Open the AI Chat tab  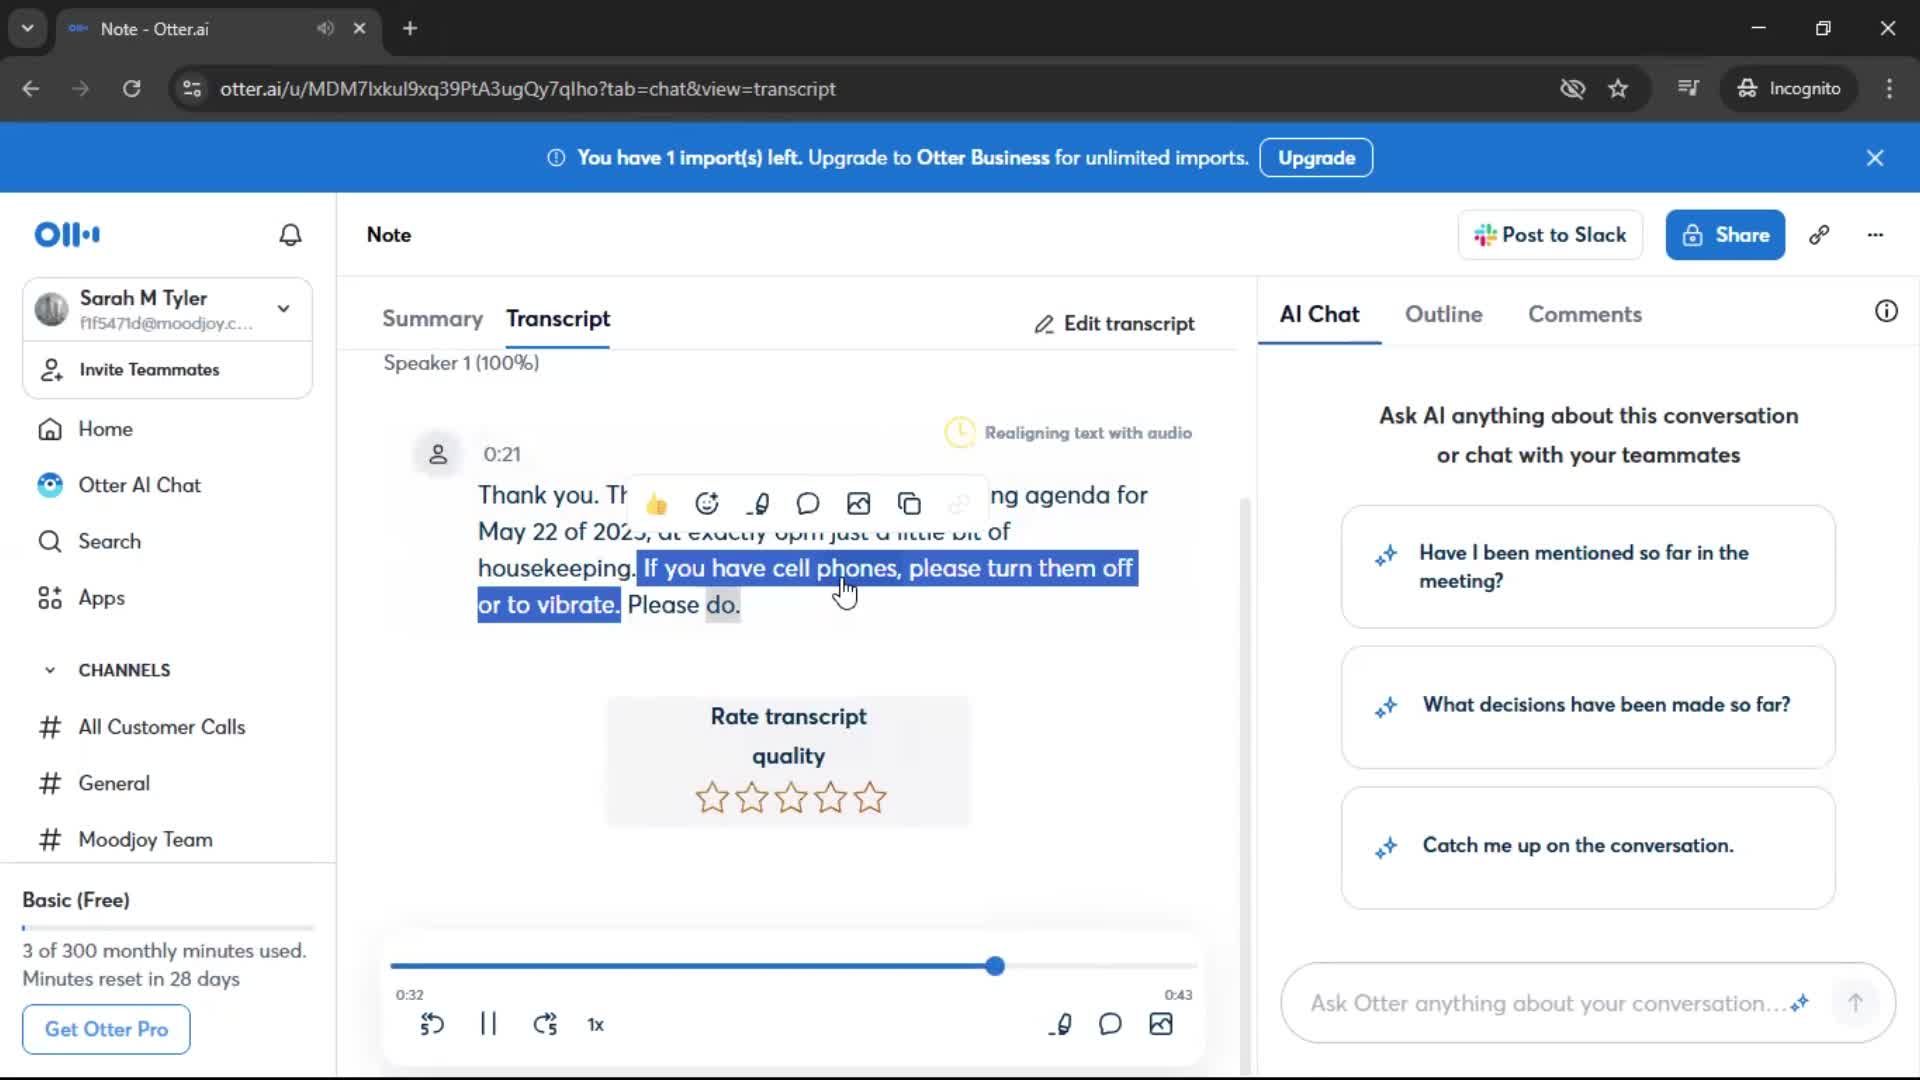(x=1319, y=314)
